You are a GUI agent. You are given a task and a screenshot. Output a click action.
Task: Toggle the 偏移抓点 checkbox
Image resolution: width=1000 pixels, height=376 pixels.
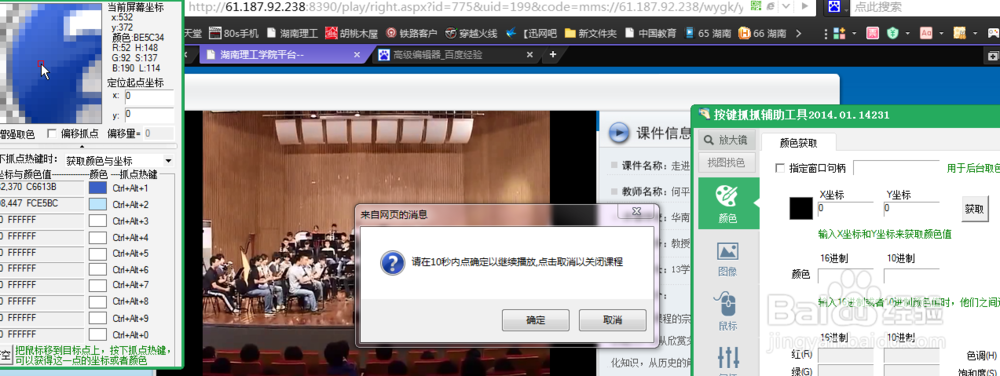pyautogui.click(x=52, y=134)
